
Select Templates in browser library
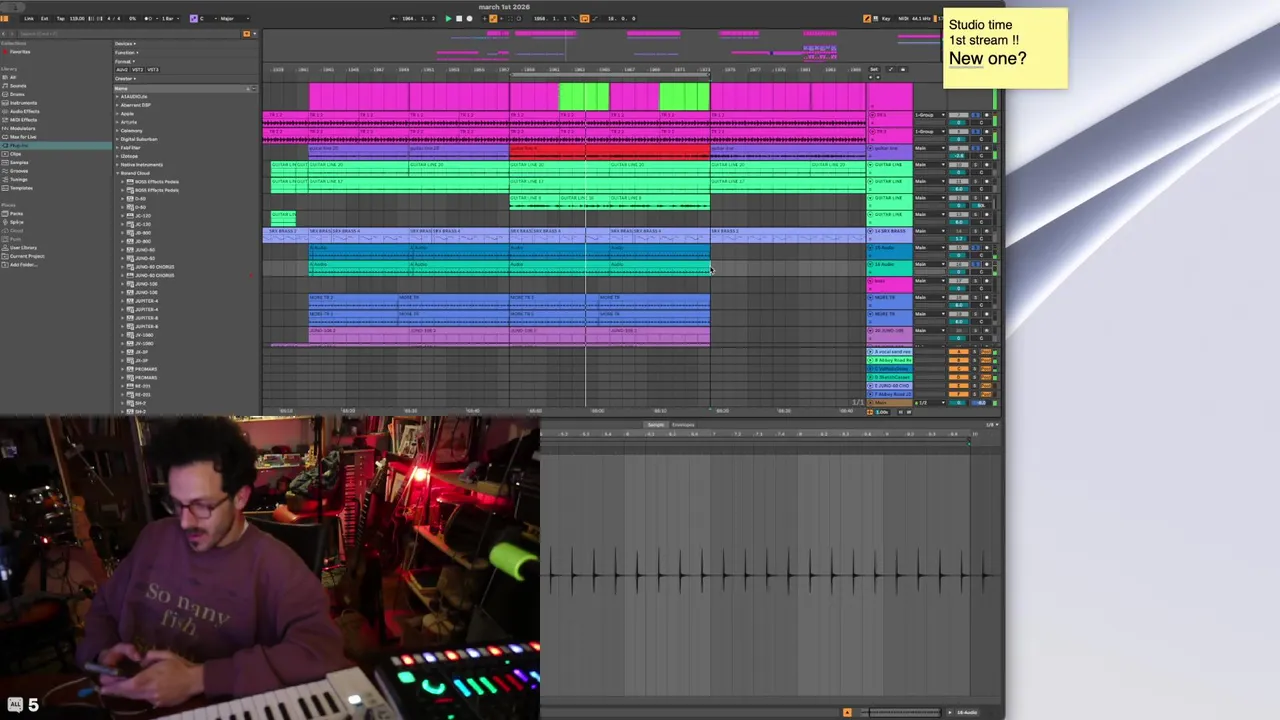(21, 188)
